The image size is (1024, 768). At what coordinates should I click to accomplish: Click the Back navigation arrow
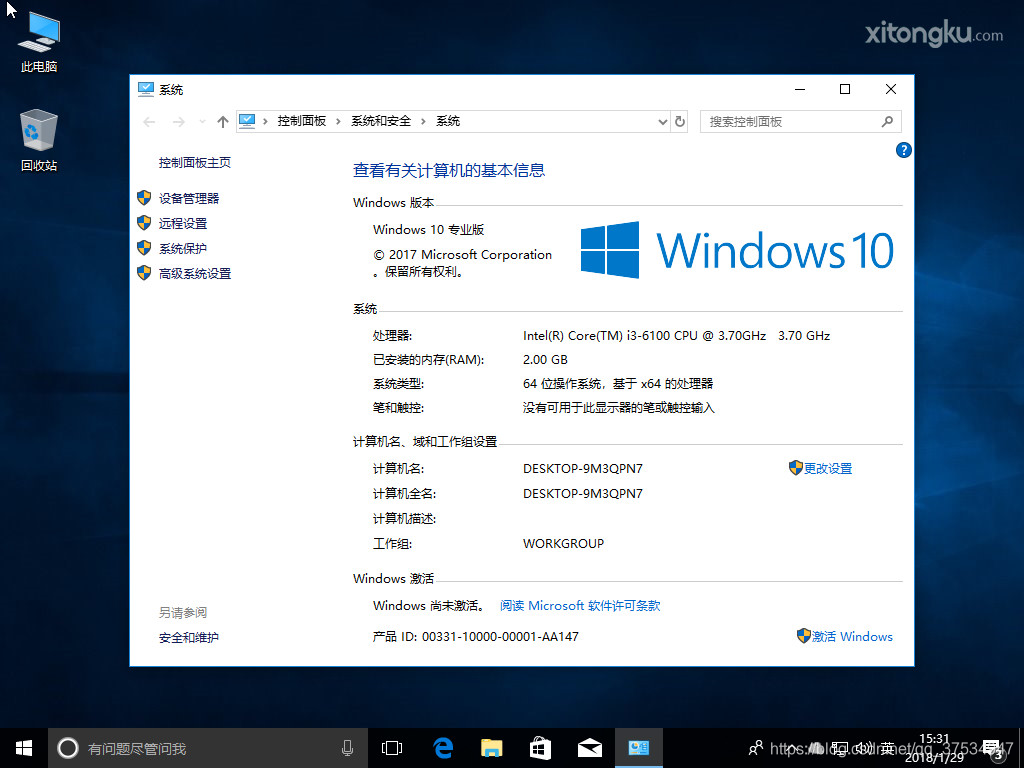tap(150, 121)
